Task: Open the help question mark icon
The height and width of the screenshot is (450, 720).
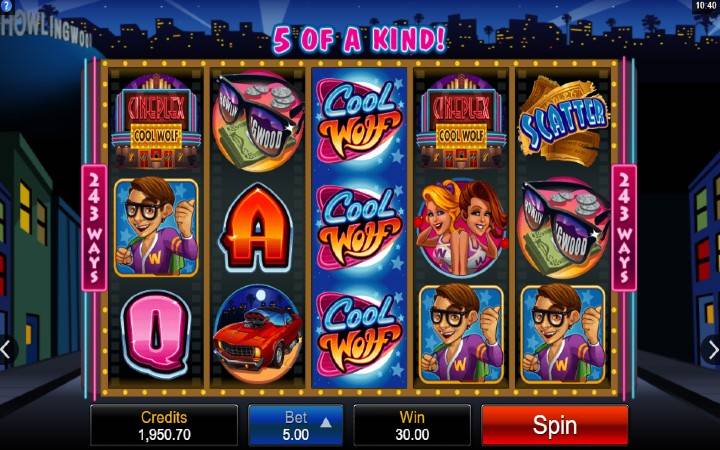Action: [x=6, y=6]
